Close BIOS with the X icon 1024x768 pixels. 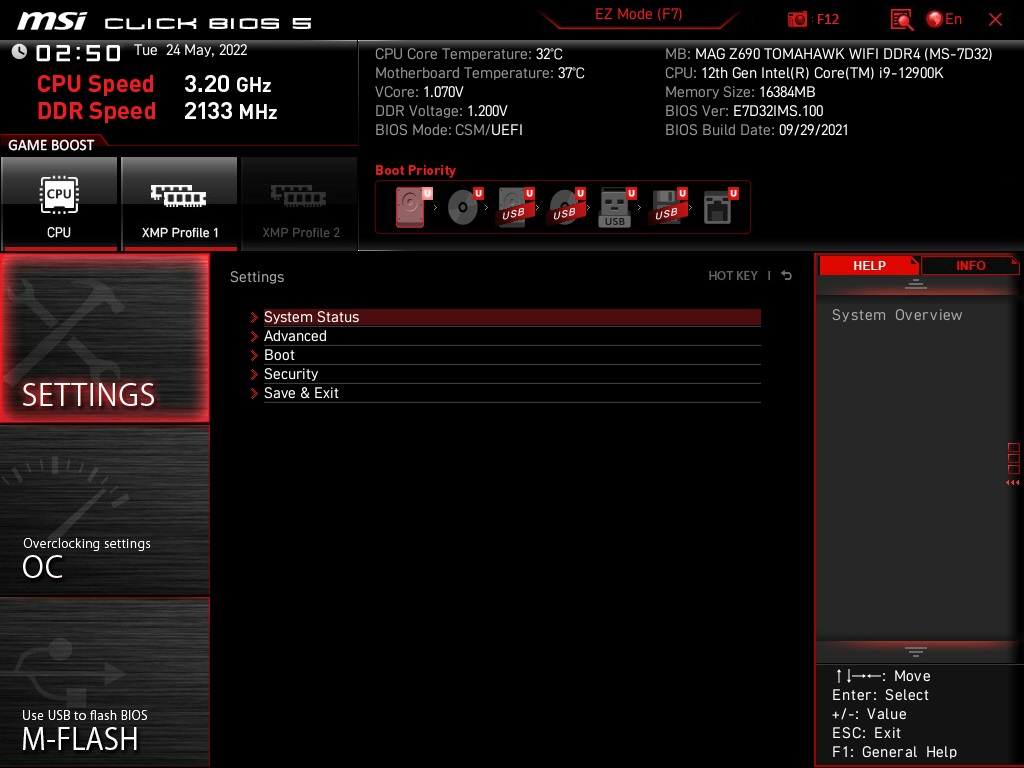[x=995, y=20]
